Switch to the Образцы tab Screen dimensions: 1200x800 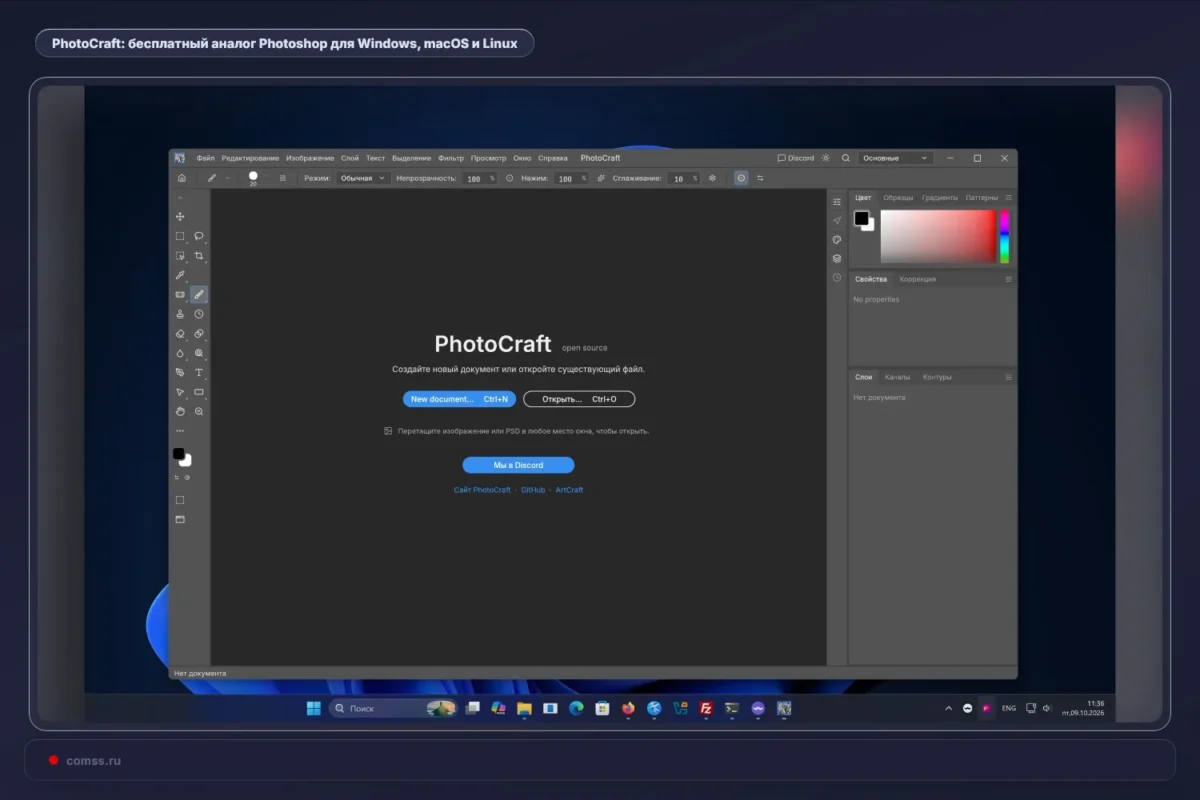[x=898, y=198]
